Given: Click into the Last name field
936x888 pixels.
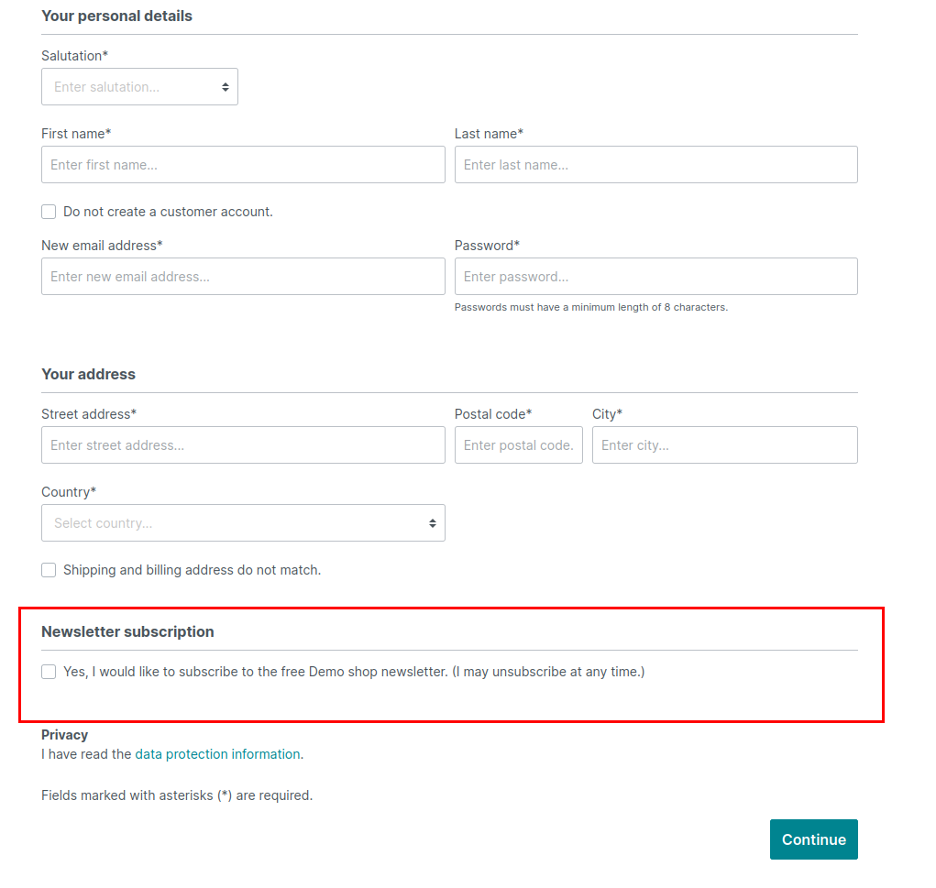Looking at the screenshot, I should pyautogui.click(x=656, y=165).
